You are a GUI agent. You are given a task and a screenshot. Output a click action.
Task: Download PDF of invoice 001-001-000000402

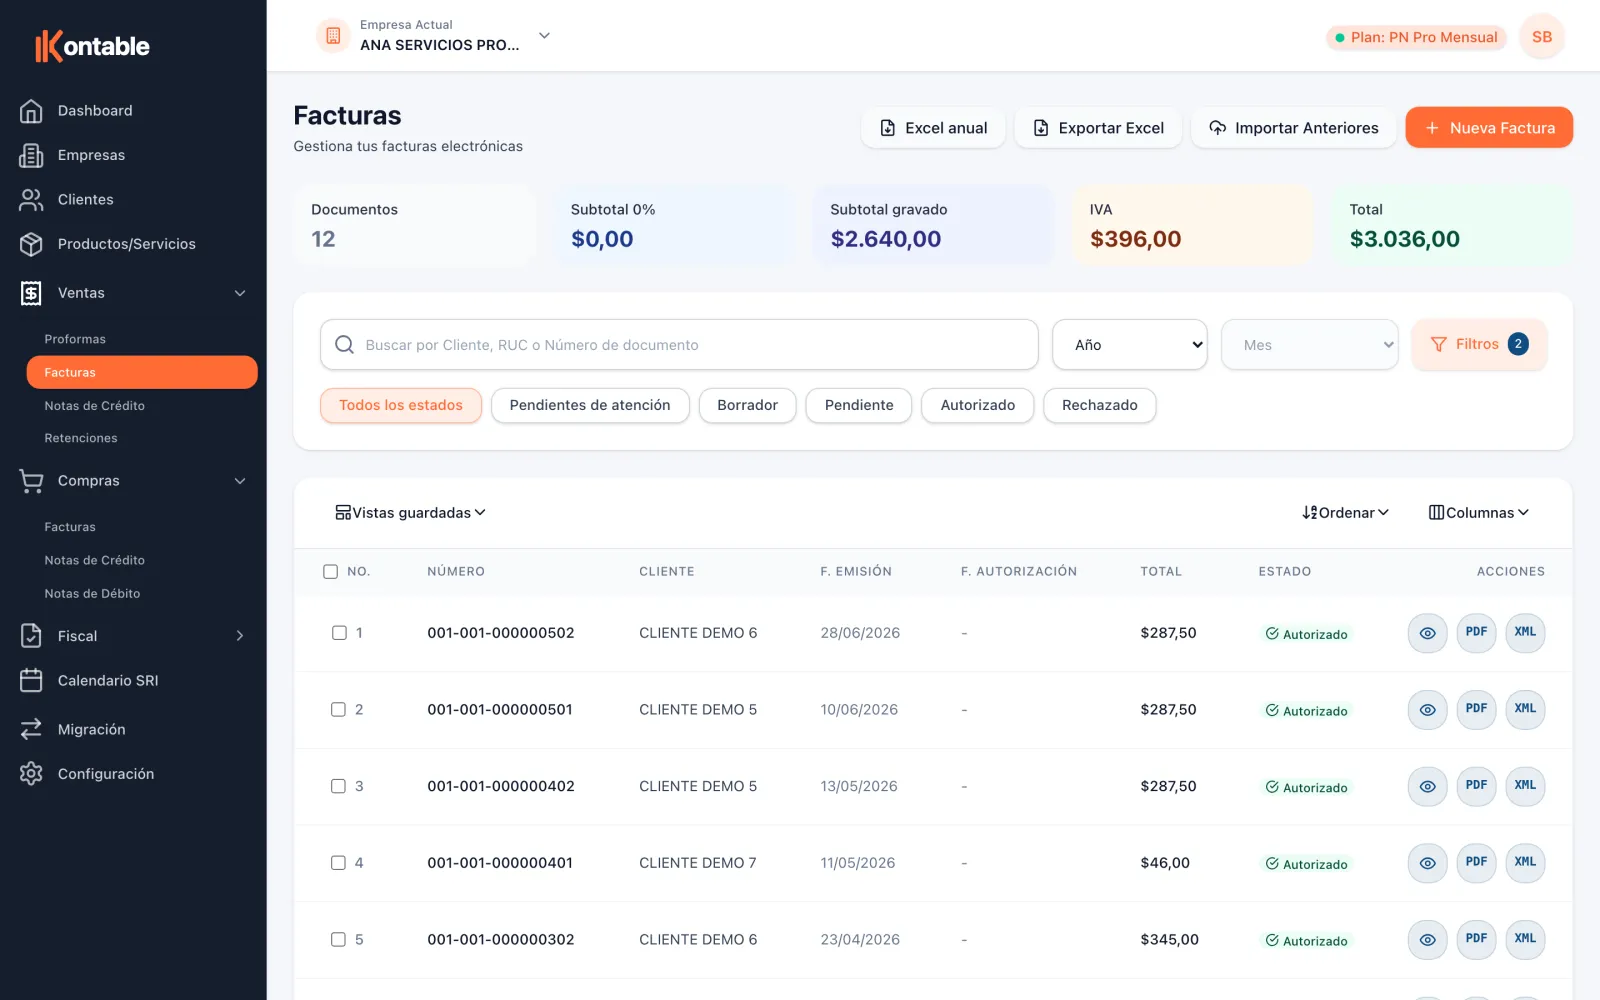point(1476,786)
